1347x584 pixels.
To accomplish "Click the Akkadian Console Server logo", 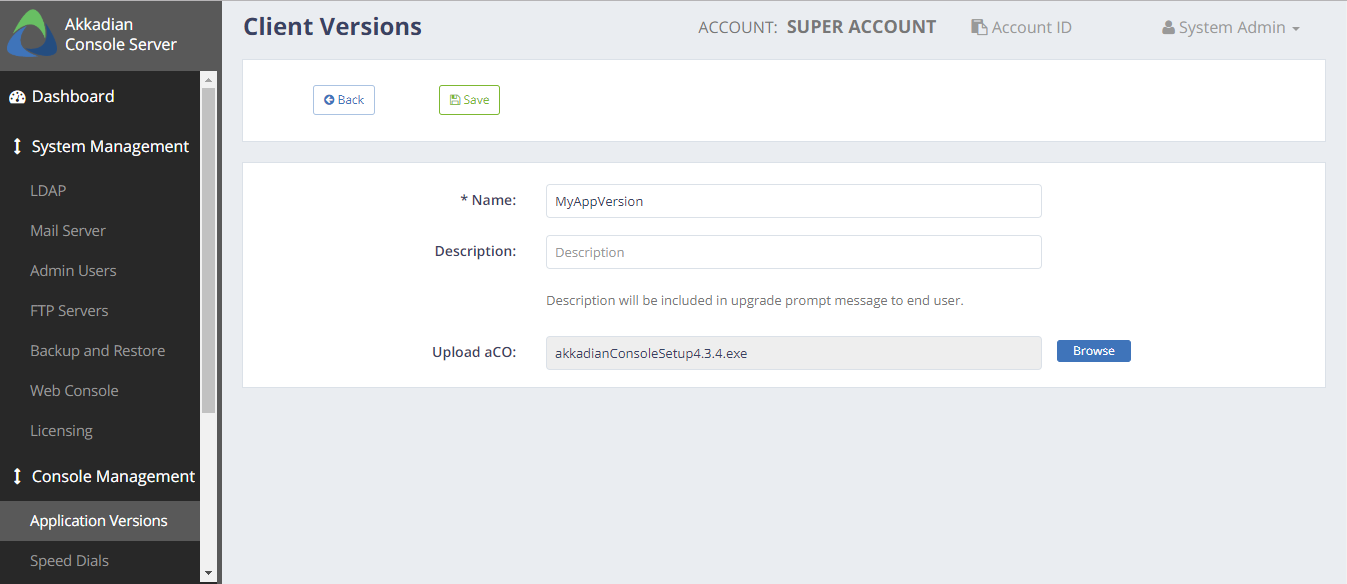I will click(x=32, y=33).
